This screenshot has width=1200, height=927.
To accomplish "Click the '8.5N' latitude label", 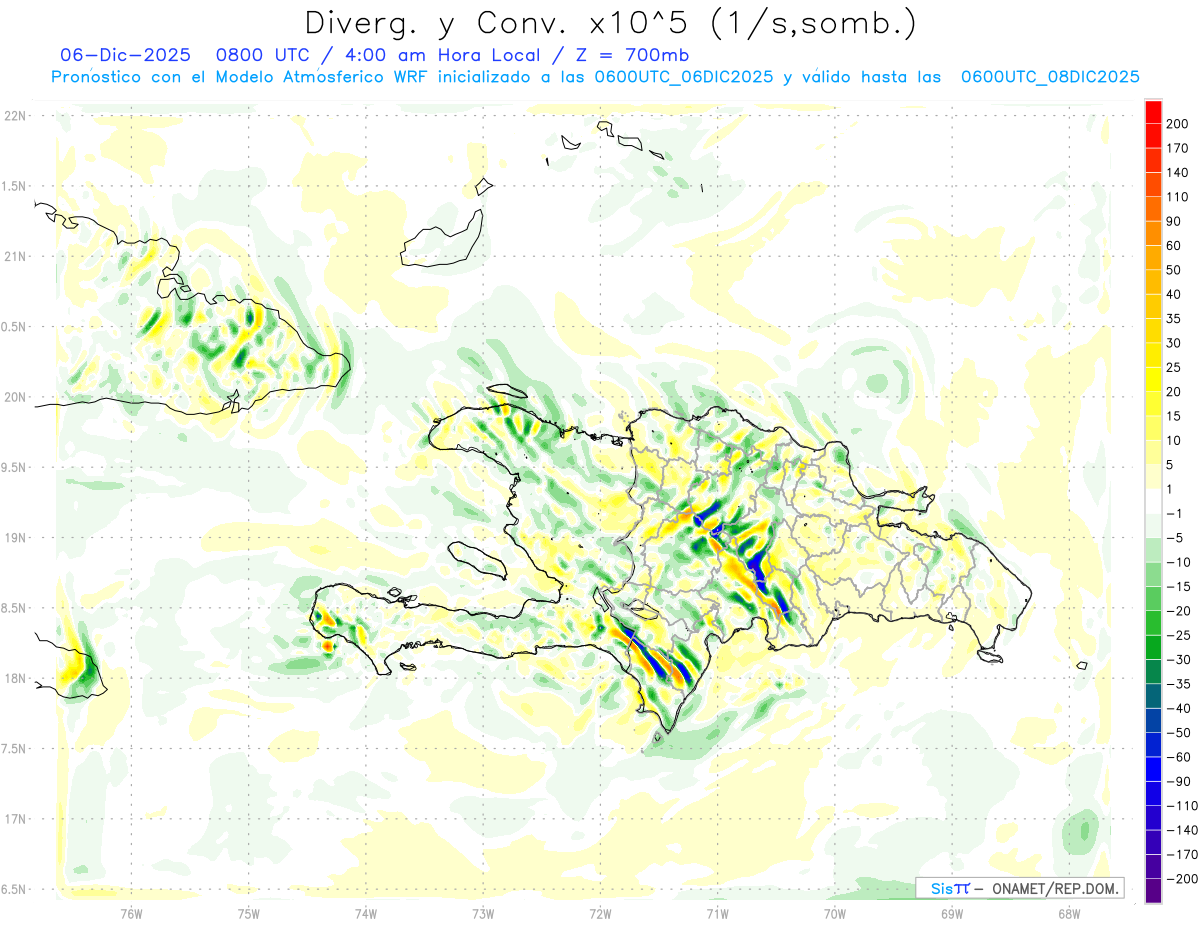I will tap(13, 608).
